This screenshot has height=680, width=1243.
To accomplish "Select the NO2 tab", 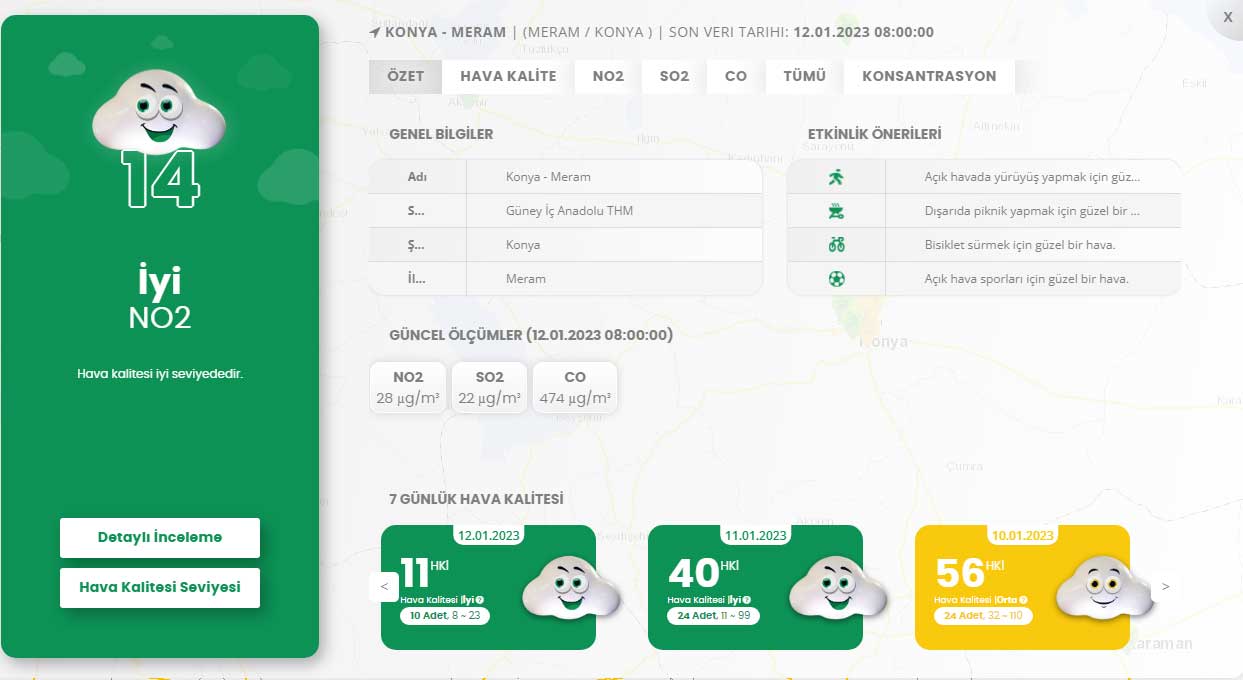I will point(608,76).
